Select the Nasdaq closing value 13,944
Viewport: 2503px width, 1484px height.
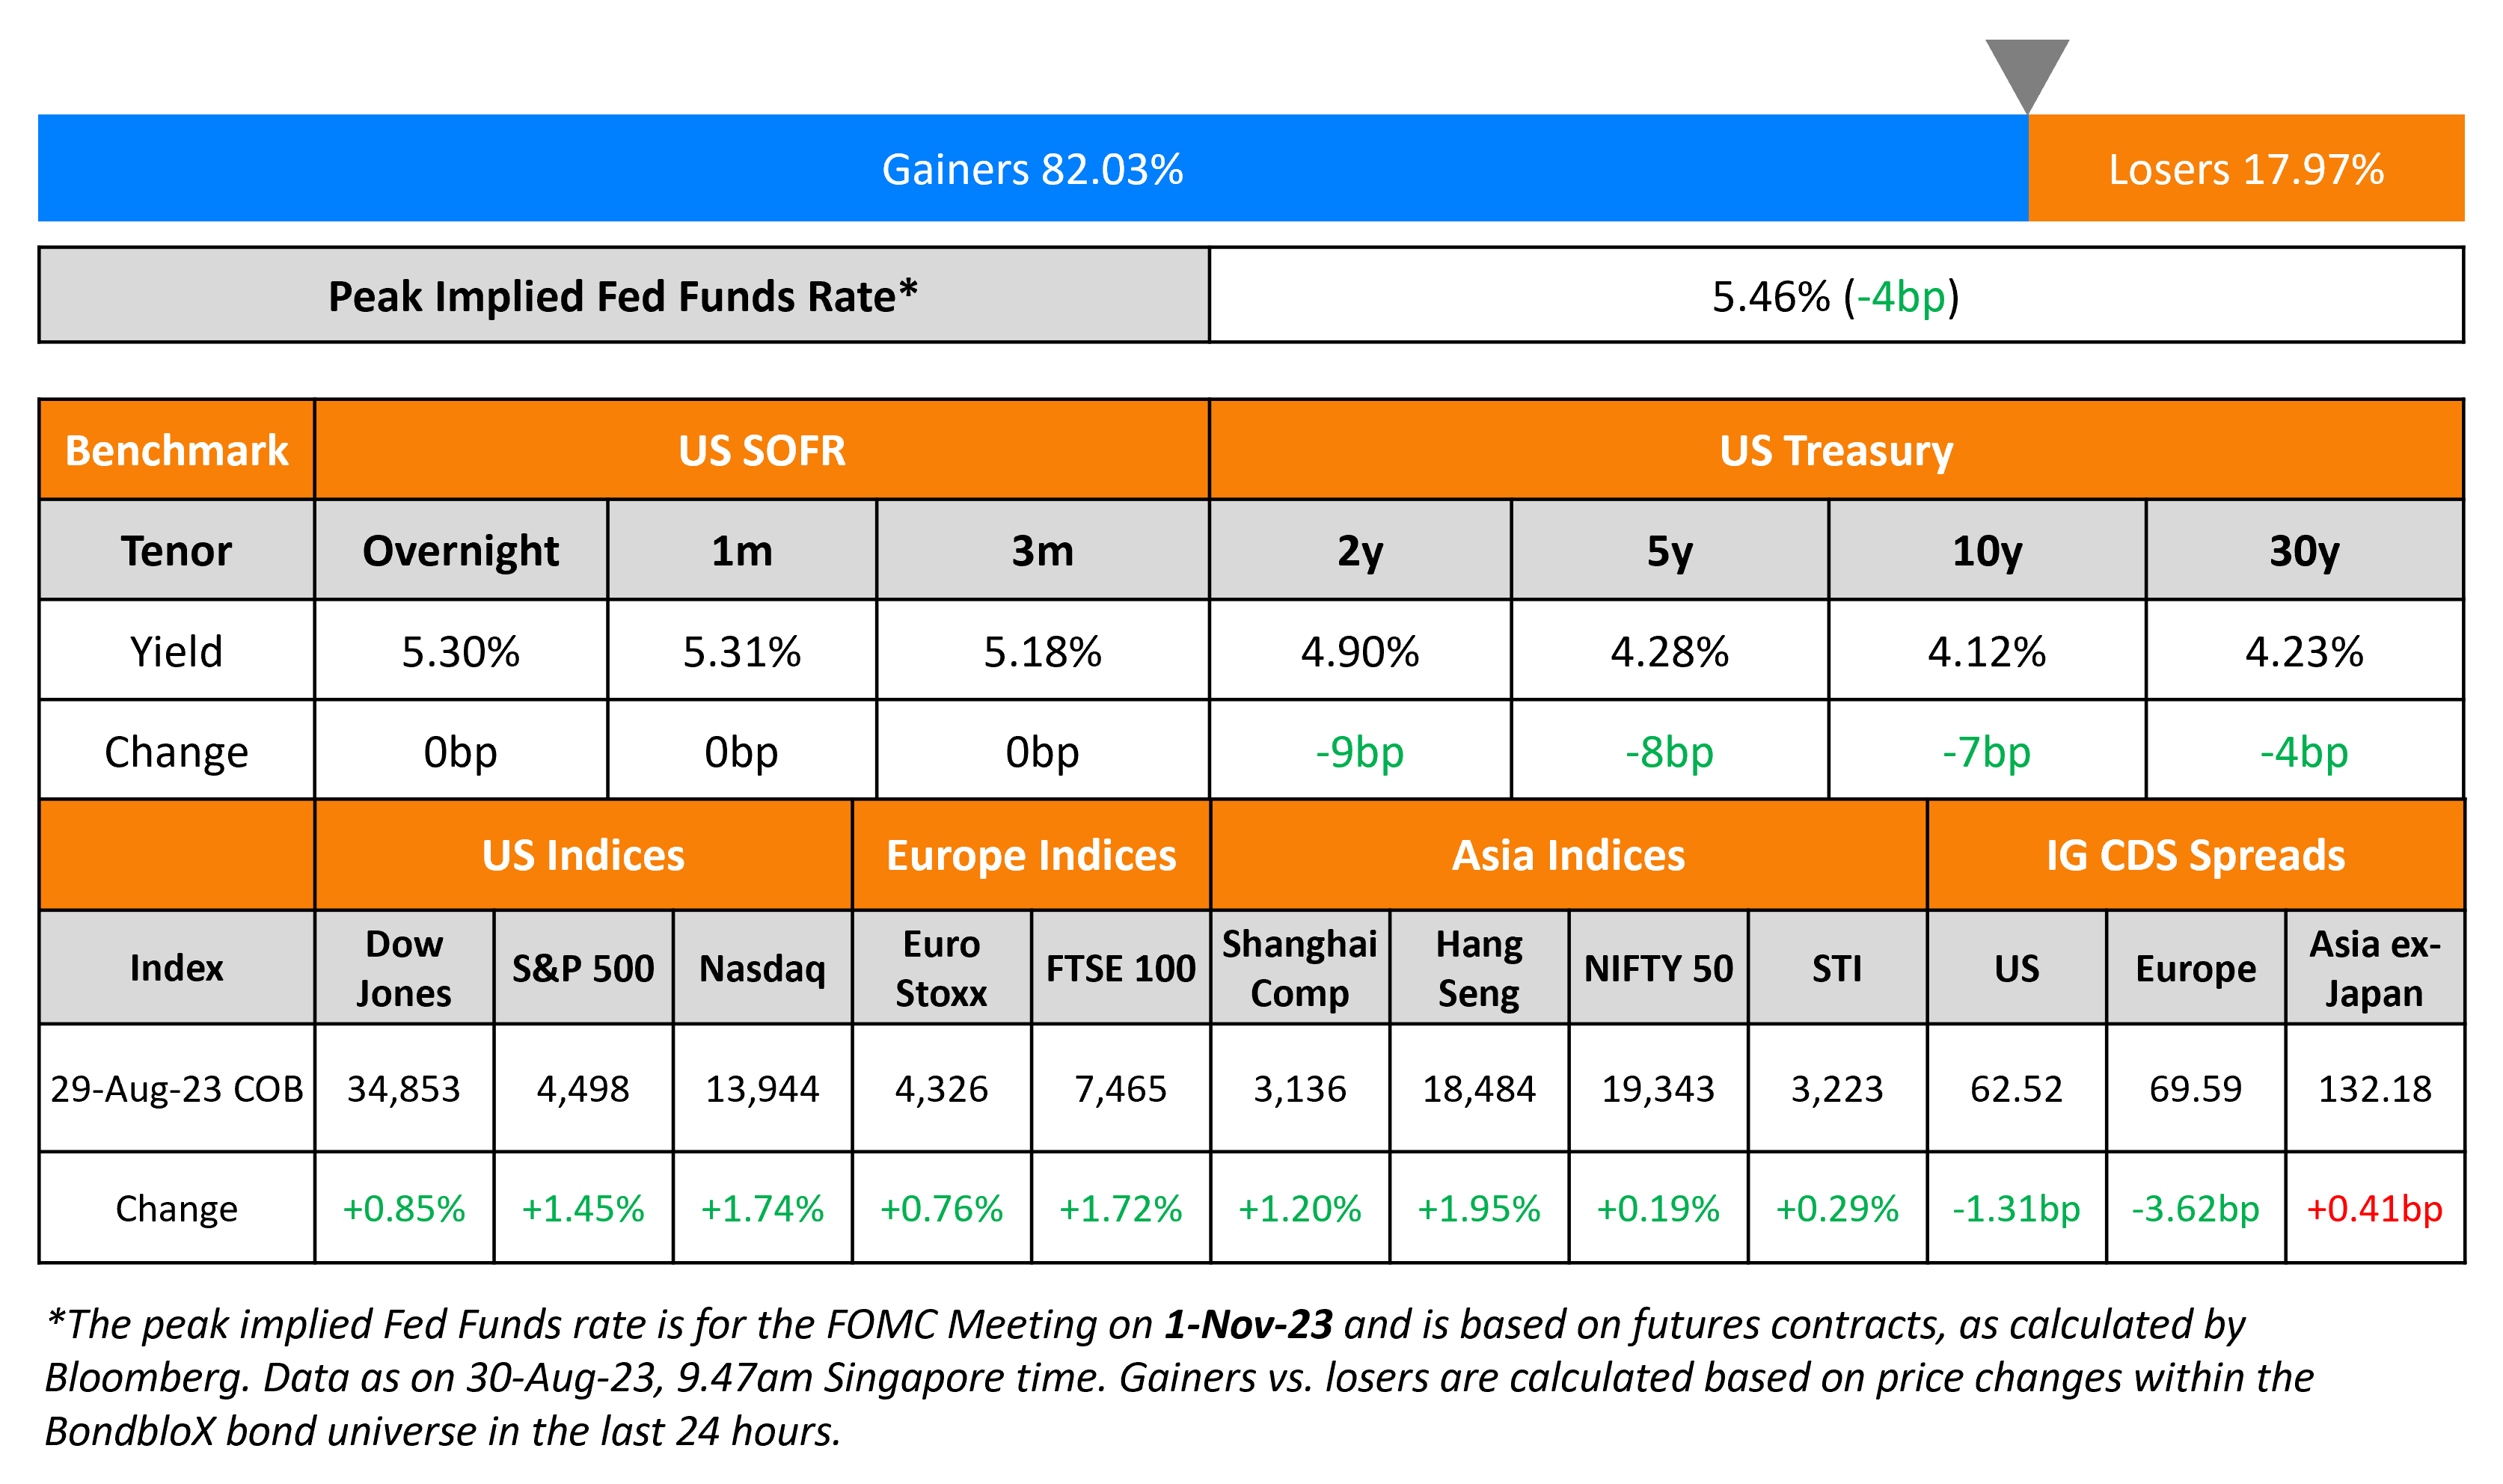(x=762, y=1089)
